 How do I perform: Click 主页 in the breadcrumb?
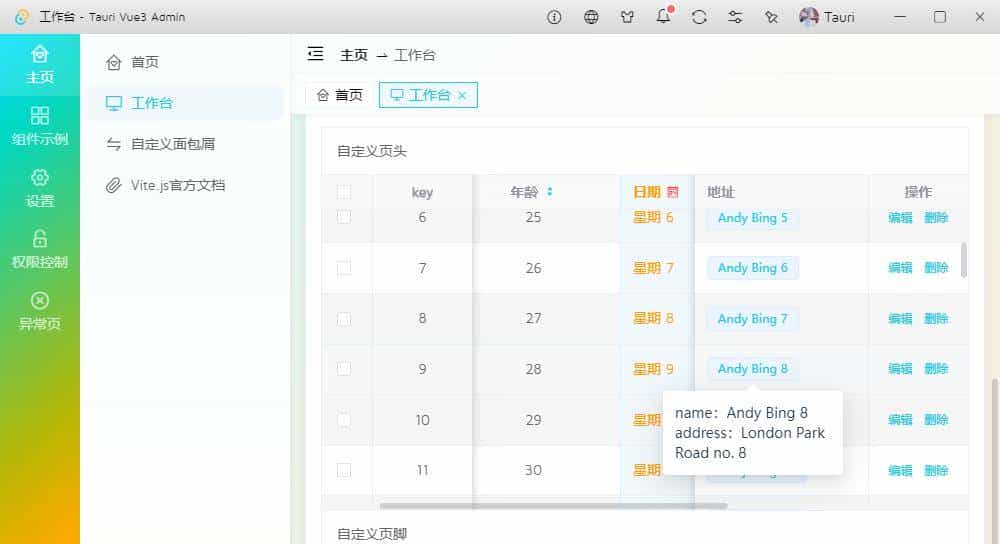click(354, 55)
